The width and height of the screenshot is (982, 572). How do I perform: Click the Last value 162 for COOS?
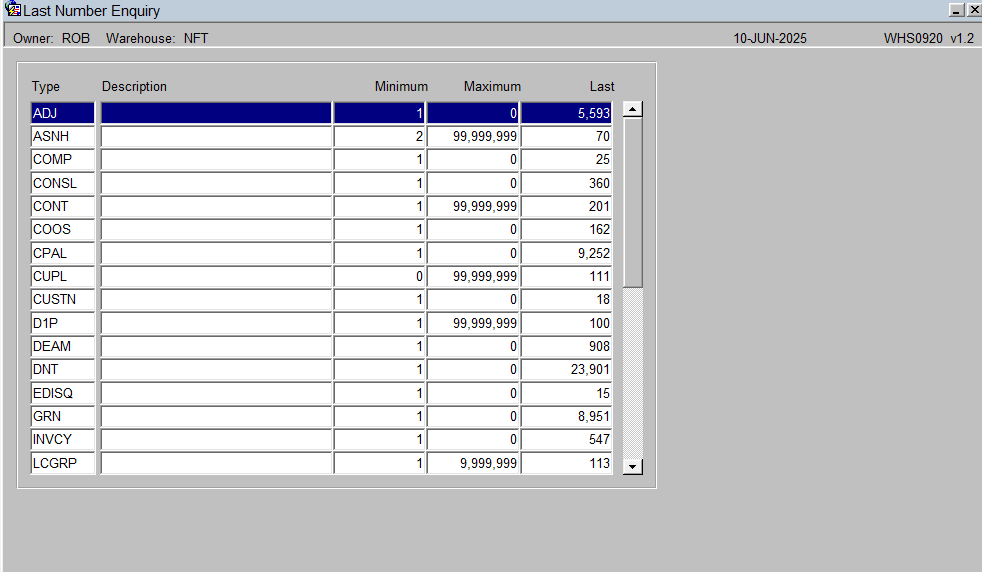(x=567, y=230)
